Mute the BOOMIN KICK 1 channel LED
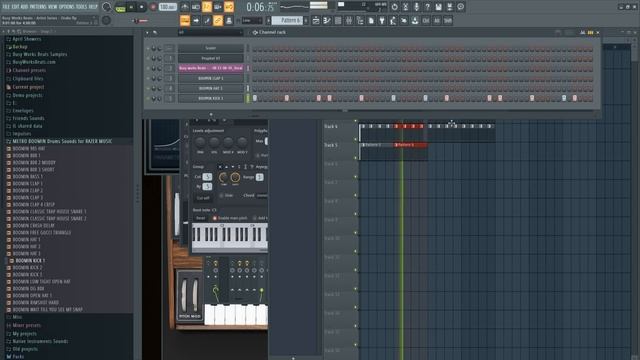The height and width of the screenshot is (360, 640). [148, 98]
